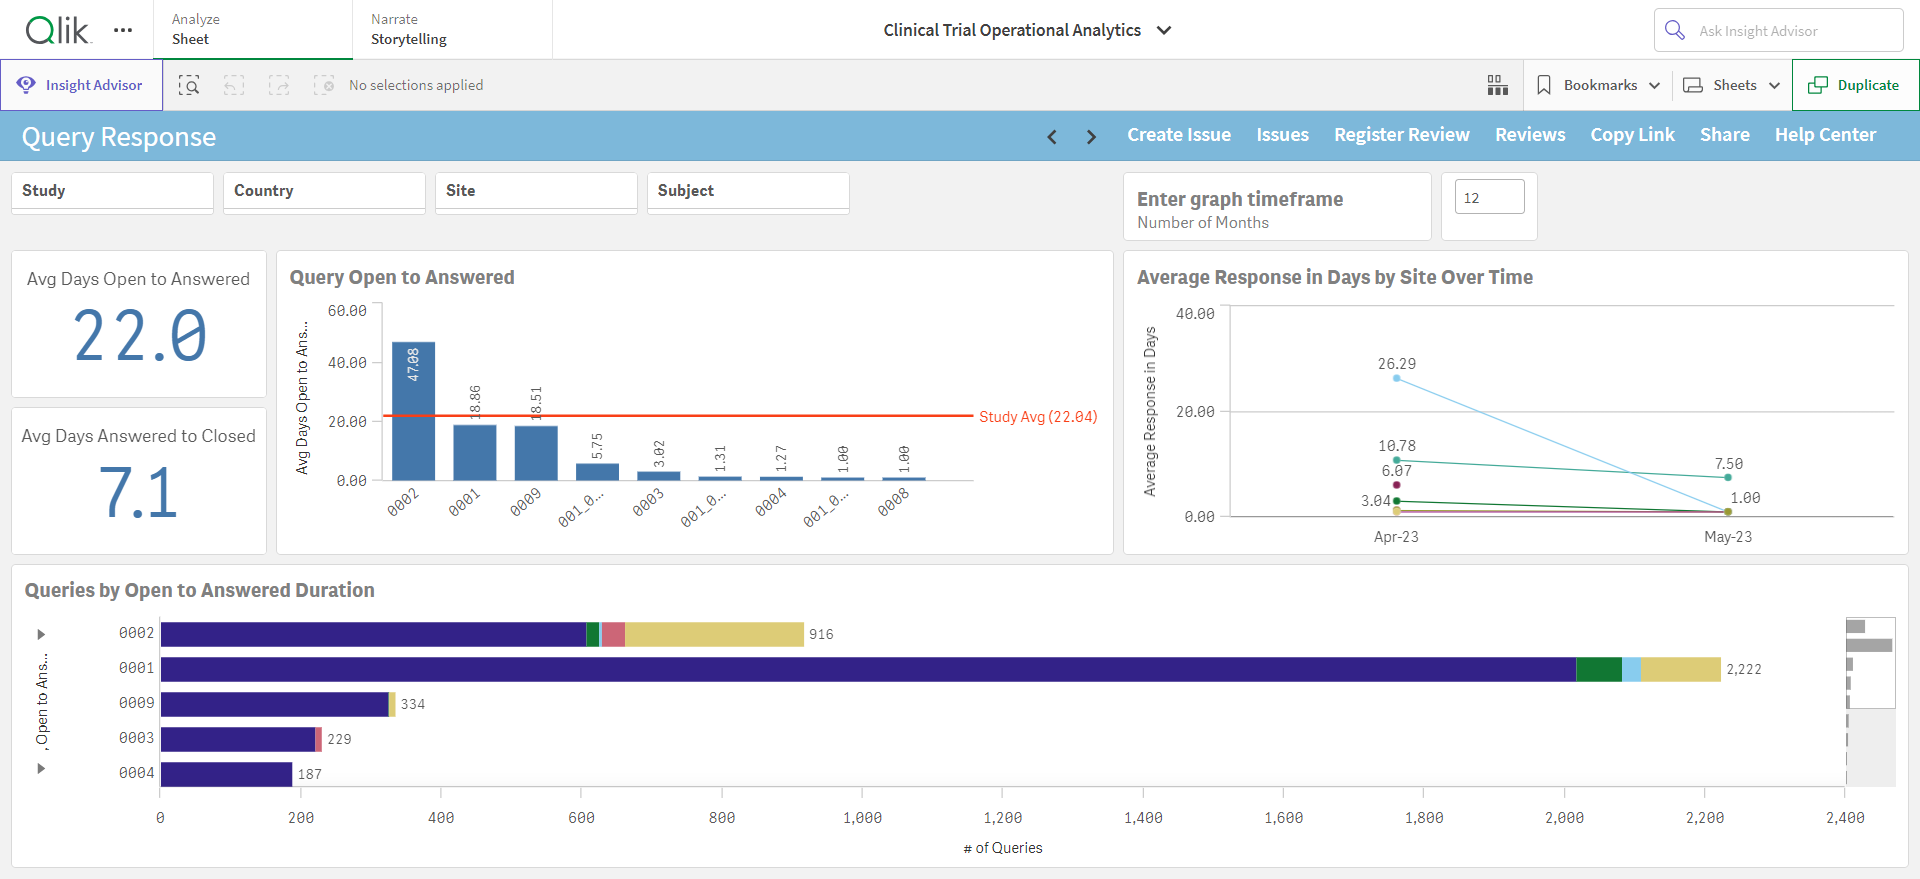Toggle the Insight Advisor panel
The height and width of the screenshot is (879, 1920).
(x=81, y=85)
